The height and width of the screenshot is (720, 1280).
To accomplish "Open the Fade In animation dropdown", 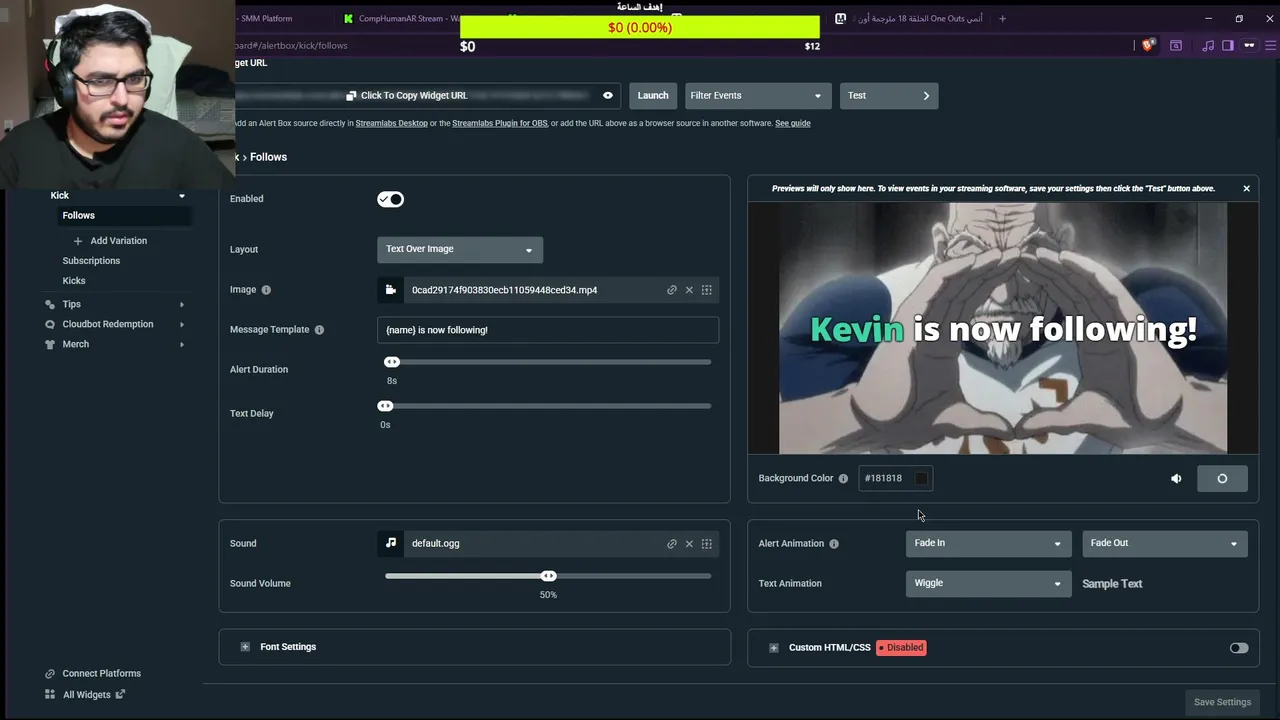I will pos(987,543).
